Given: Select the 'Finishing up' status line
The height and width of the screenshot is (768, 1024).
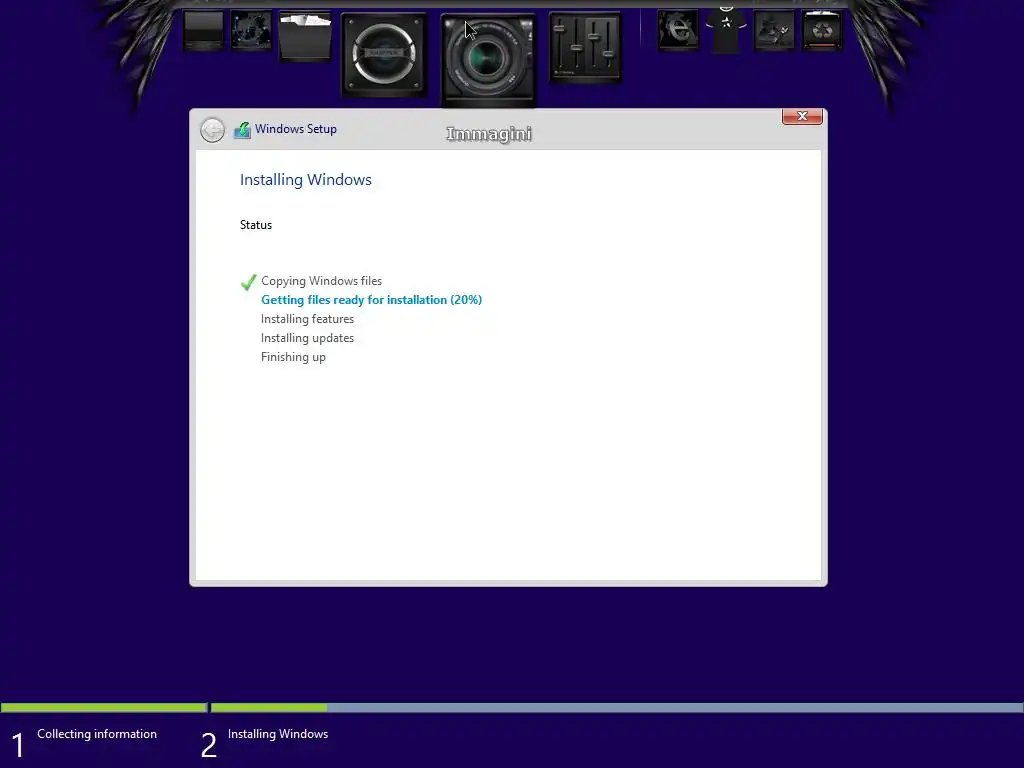Looking at the screenshot, I should click(293, 357).
